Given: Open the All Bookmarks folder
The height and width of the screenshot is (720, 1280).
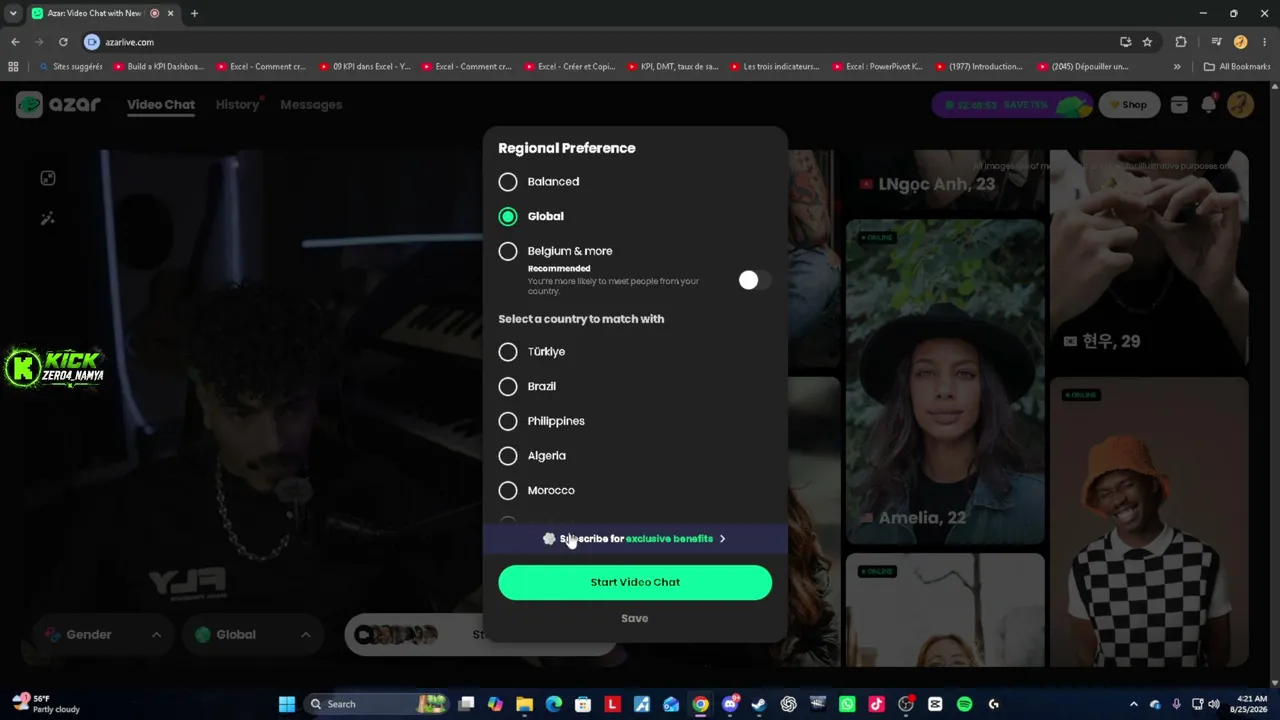Looking at the screenshot, I should pos(1237,67).
